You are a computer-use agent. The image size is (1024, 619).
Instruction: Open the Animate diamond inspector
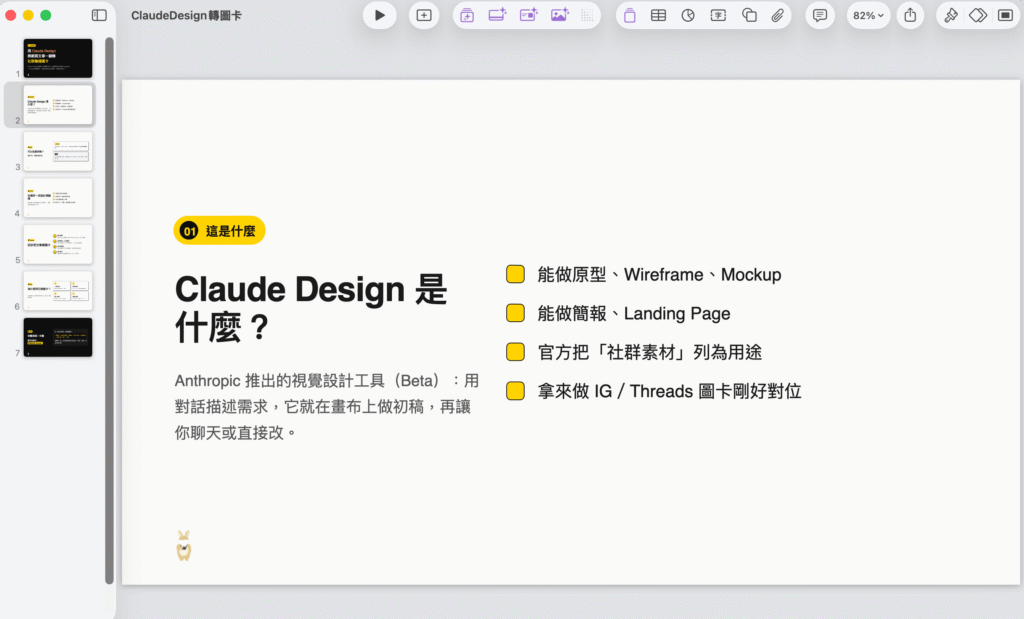(x=978, y=16)
